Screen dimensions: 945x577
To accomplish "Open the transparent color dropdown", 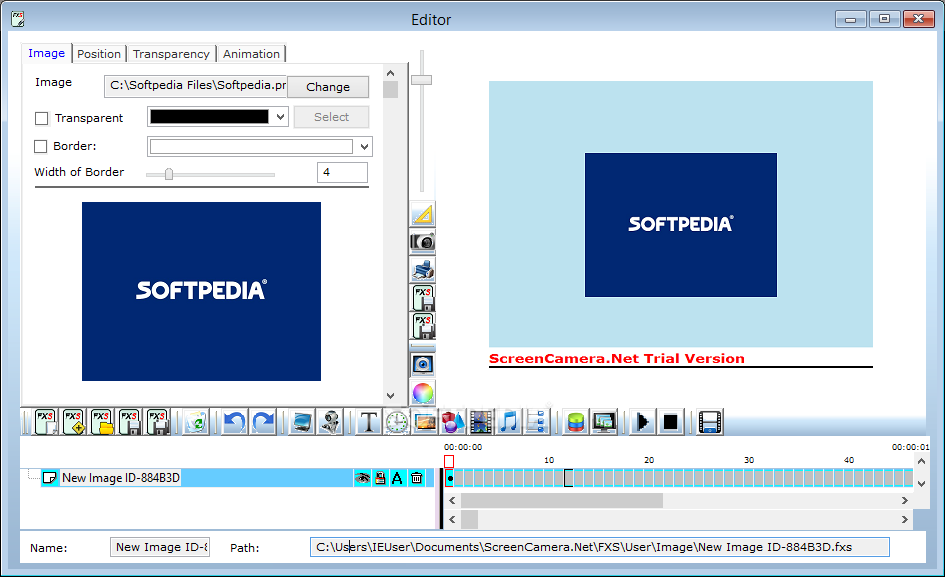I will [280, 117].
